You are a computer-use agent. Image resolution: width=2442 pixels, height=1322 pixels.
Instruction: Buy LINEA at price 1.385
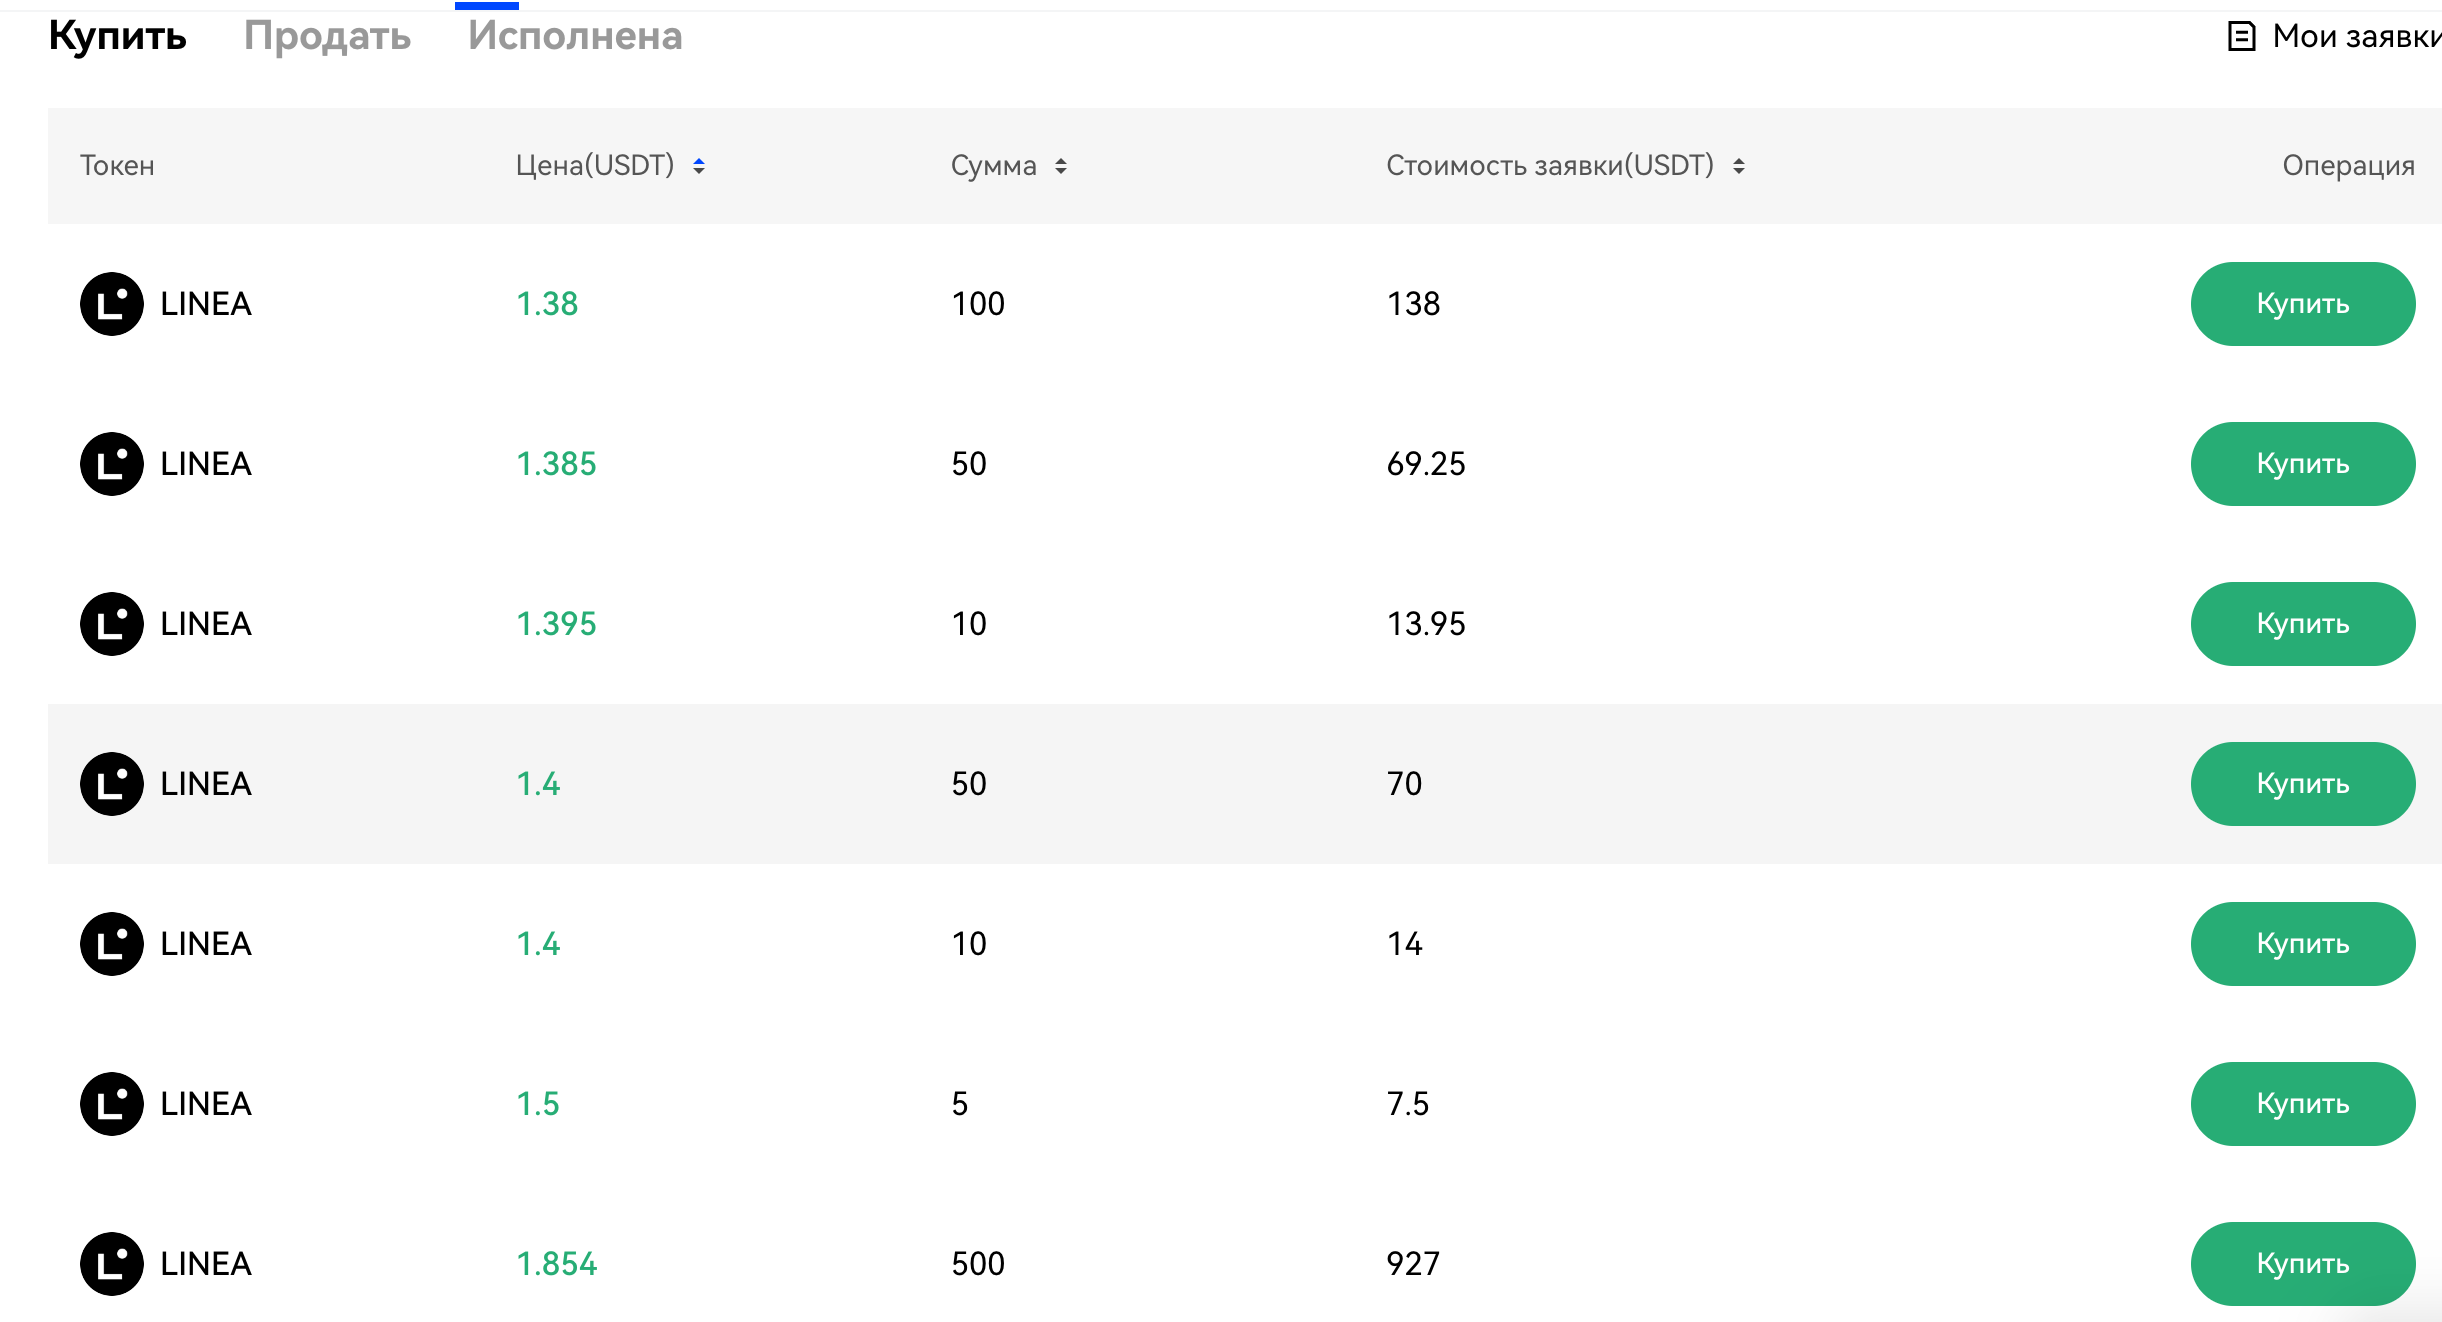pyautogui.click(x=2303, y=464)
